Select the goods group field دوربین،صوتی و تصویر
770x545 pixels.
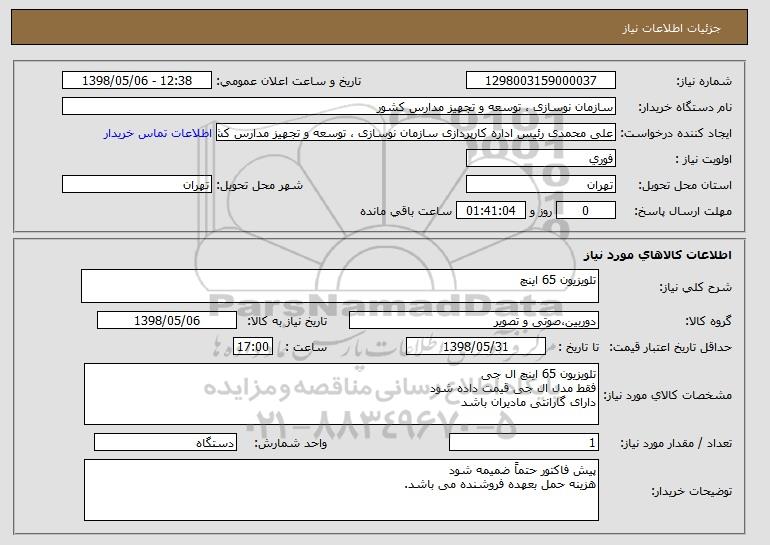coord(474,321)
